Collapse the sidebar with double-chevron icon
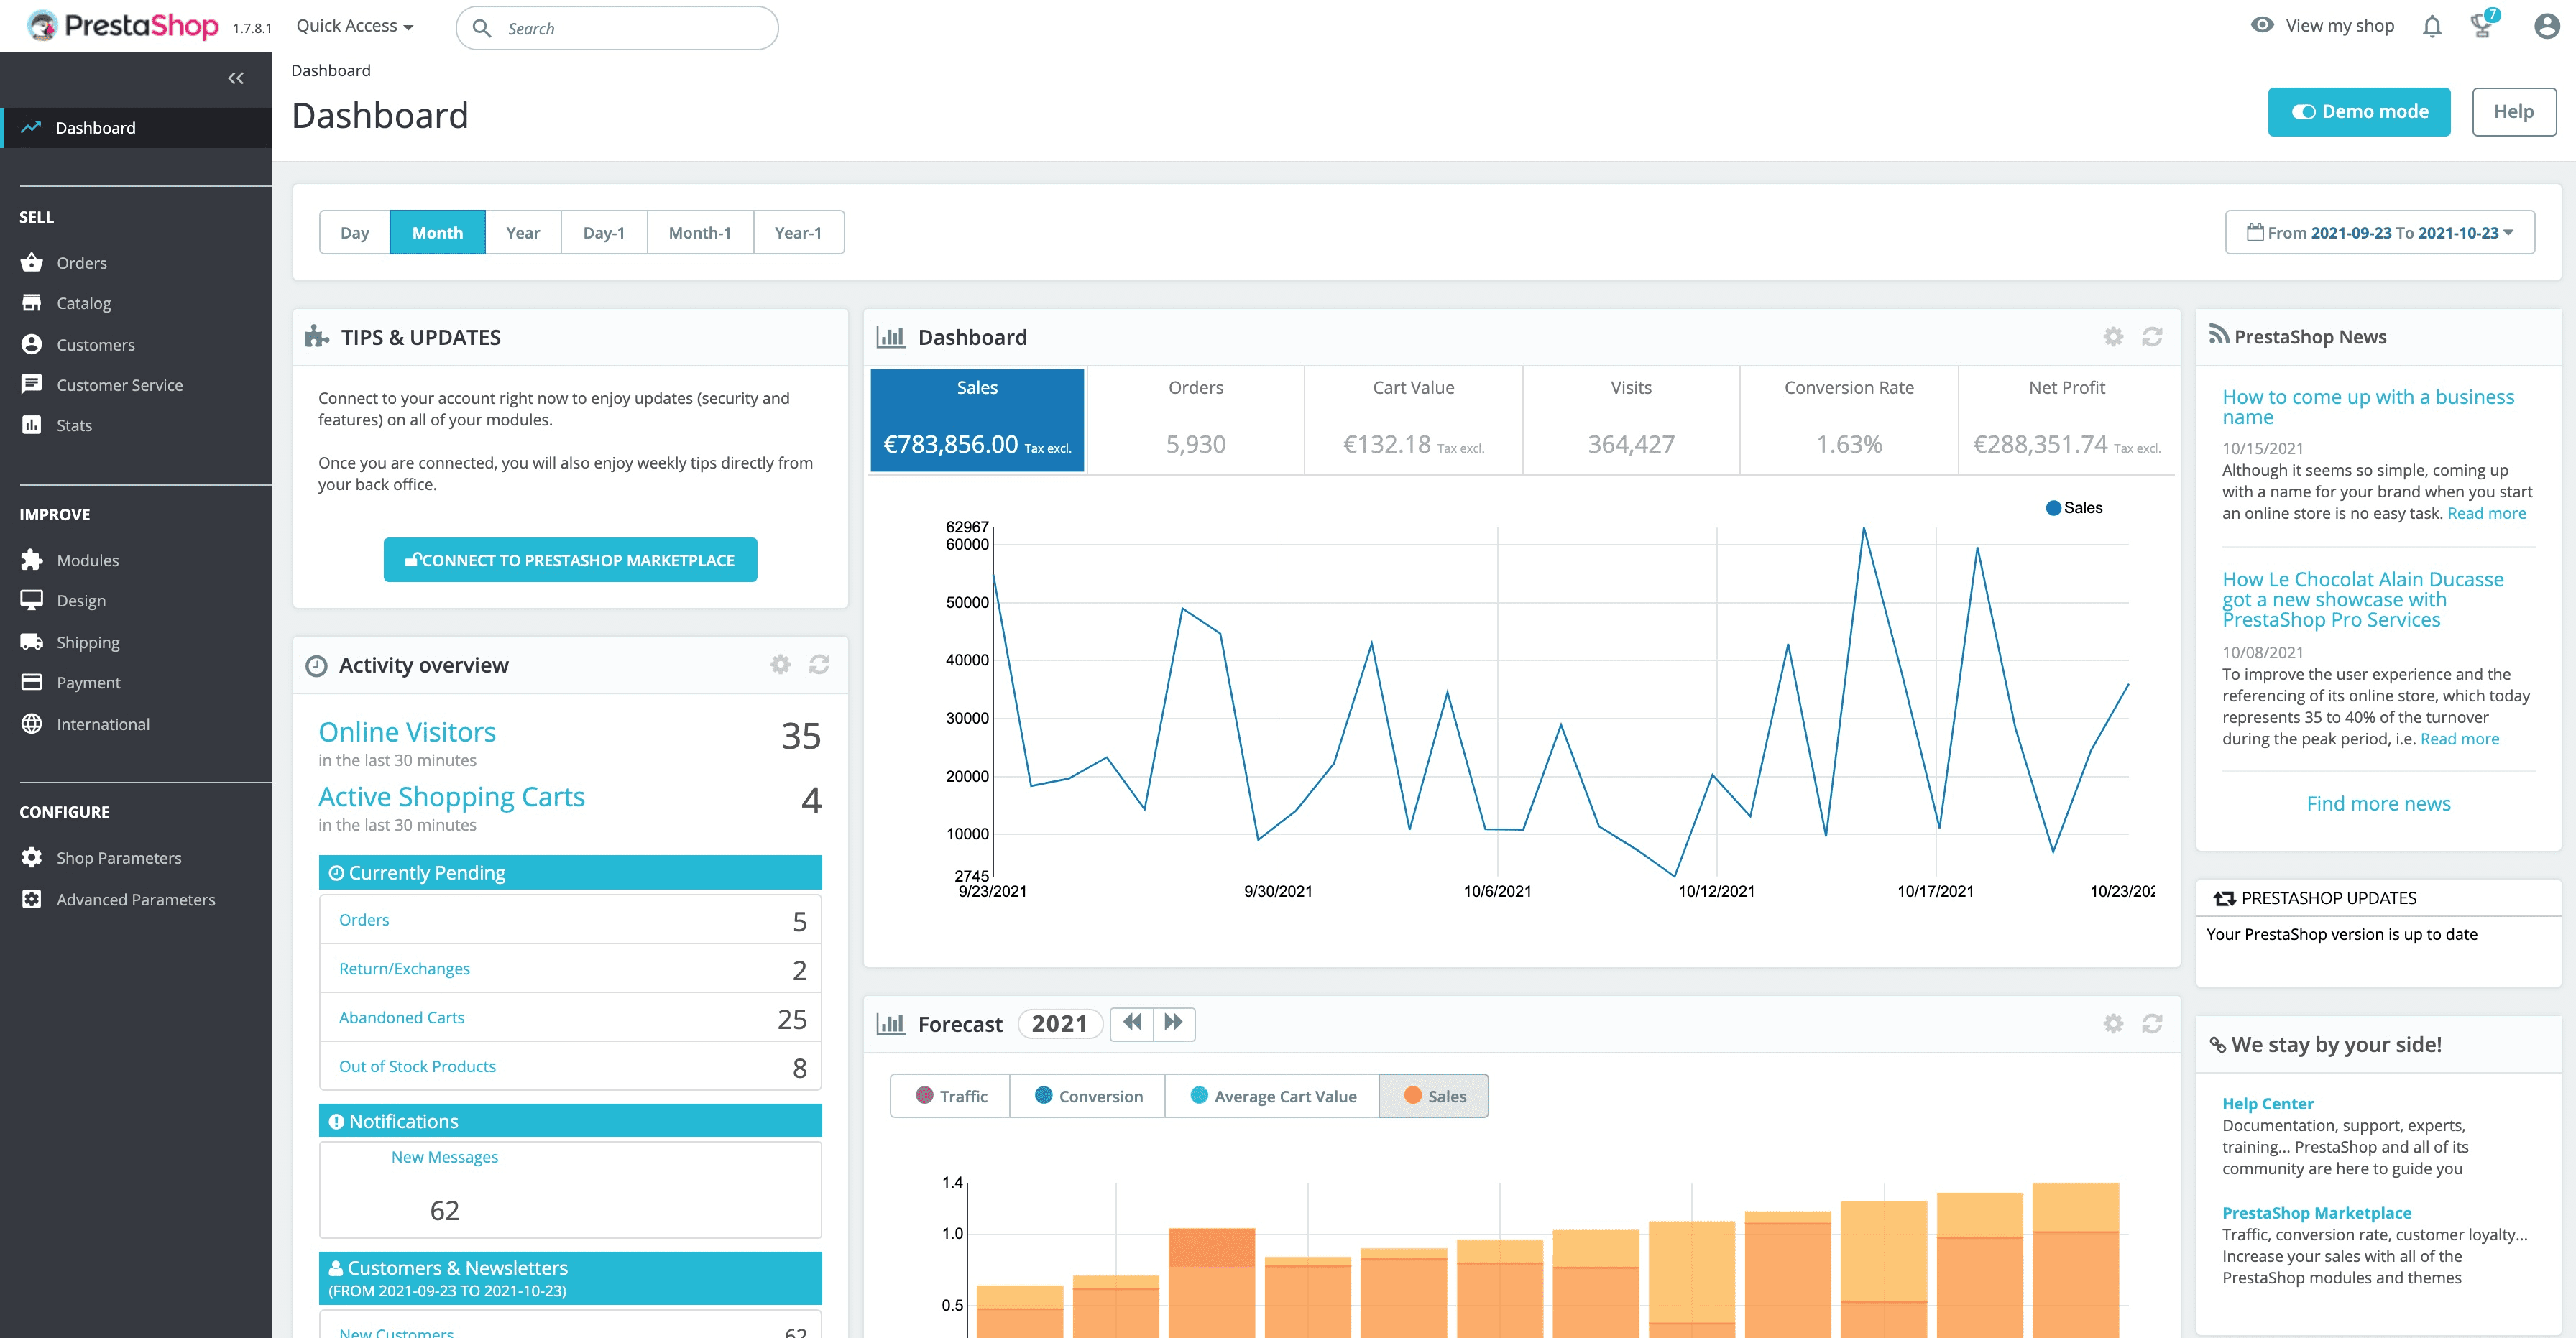Image resolution: width=2576 pixels, height=1338 pixels. pos(236,78)
